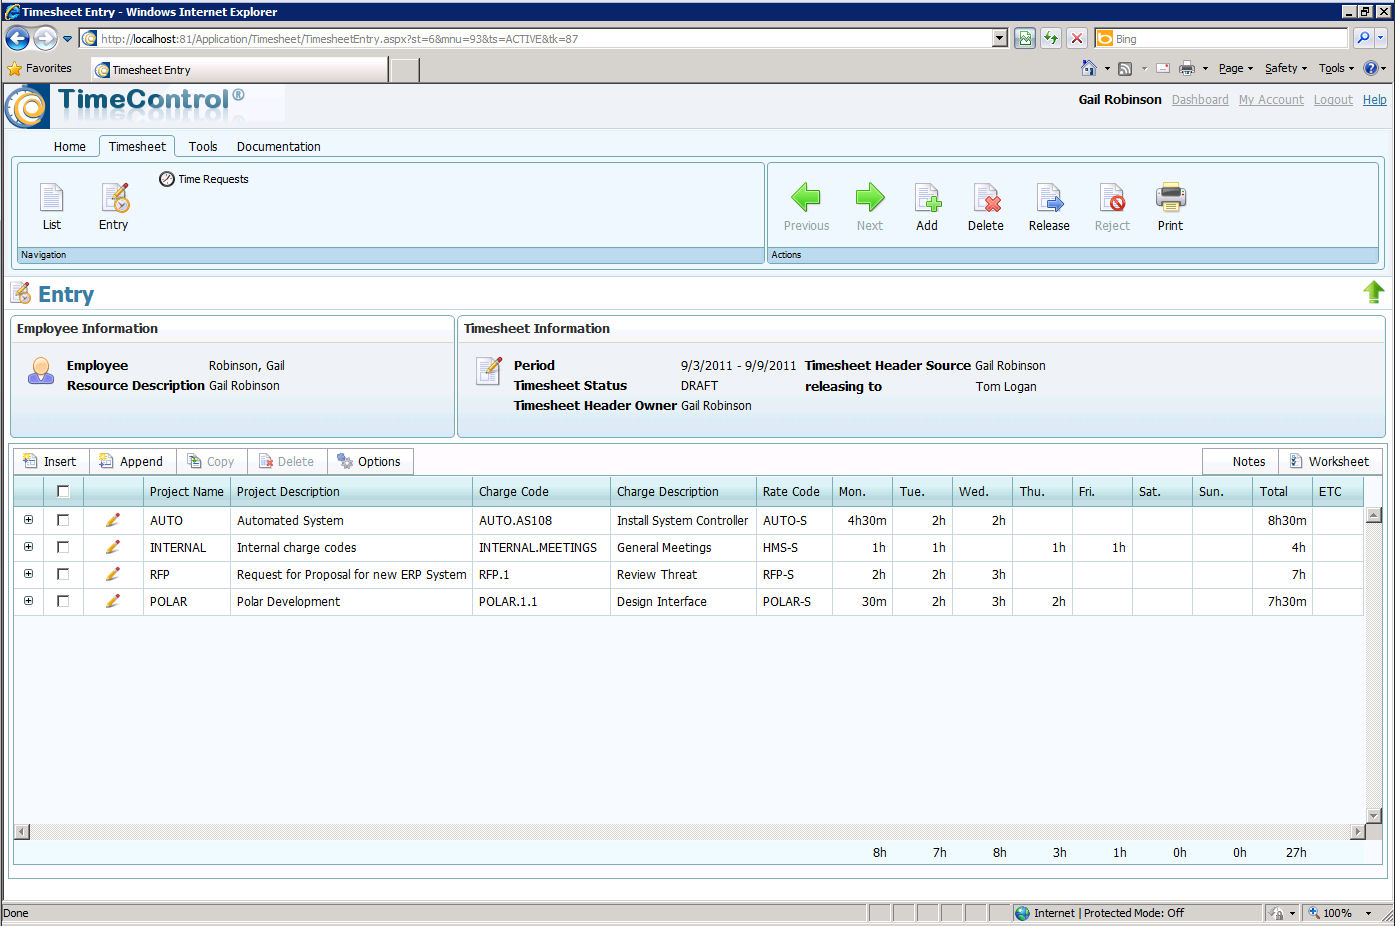1395x926 pixels.
Task: Check the box for the INTERNAL row
Action: tap(63, 547)
